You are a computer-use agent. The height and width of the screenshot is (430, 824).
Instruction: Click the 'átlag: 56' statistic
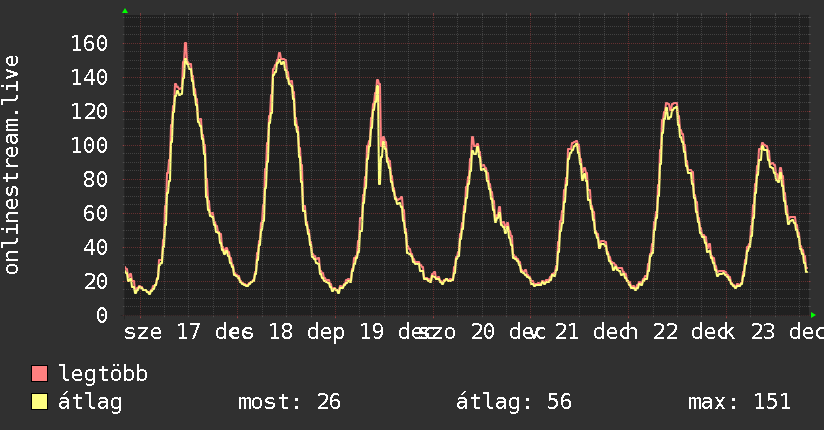[513, 402]
